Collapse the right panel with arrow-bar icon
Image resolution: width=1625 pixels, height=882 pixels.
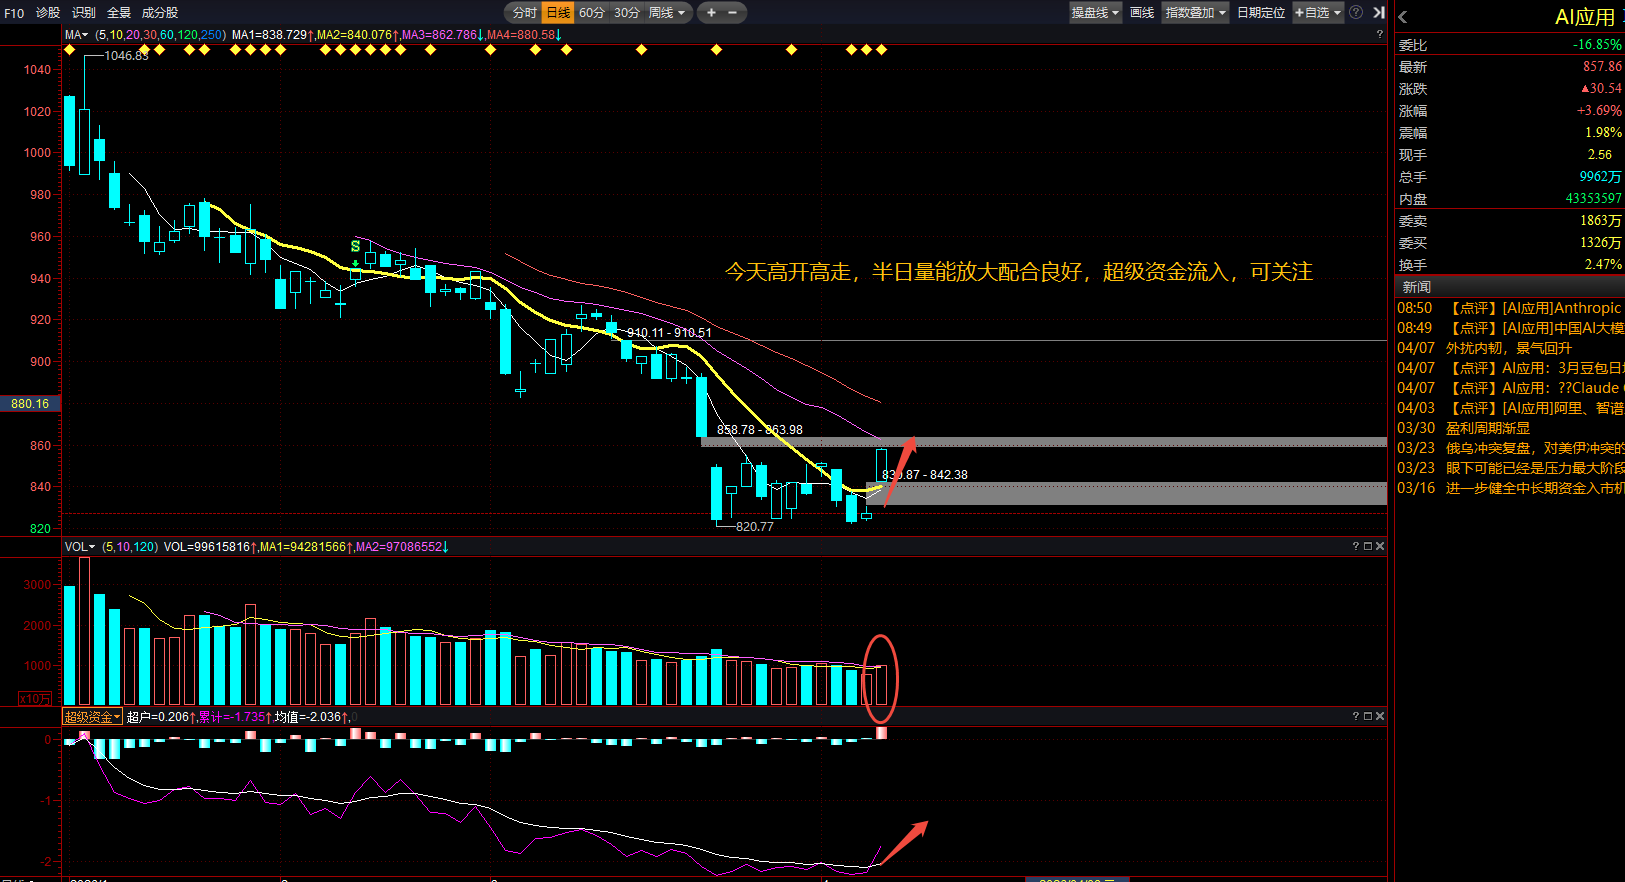(1379, 13)
